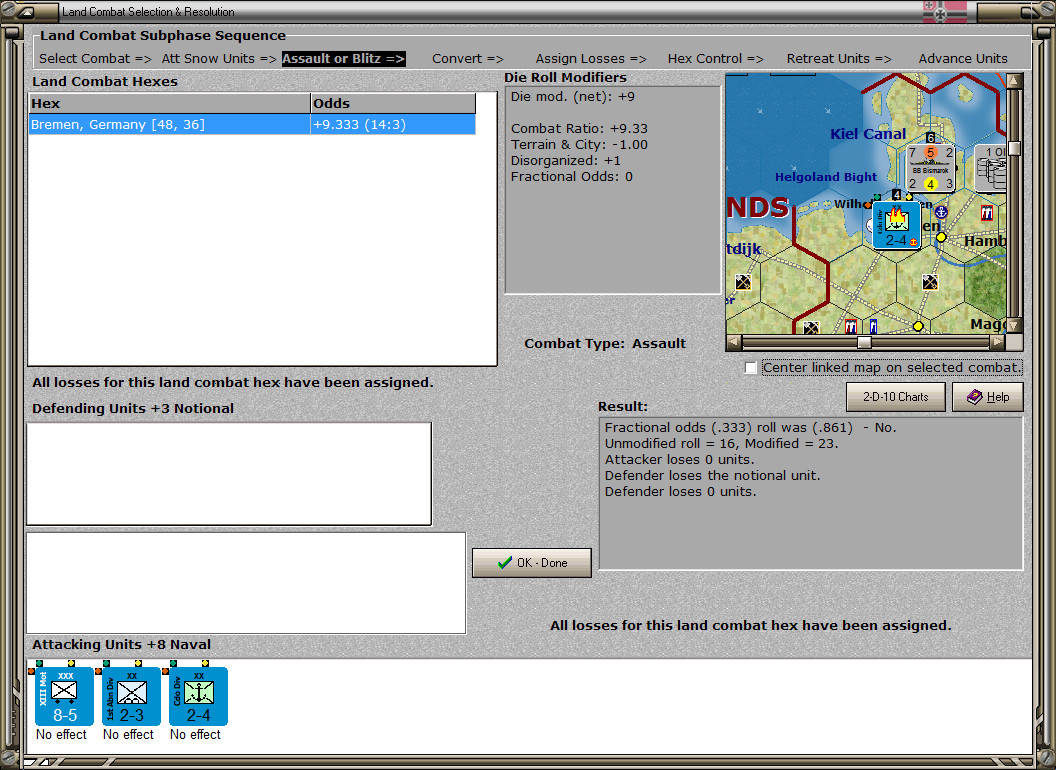This screenshot has height=770, width=1056.
Task: Click the blue-bordered factory icon at the map bottom
Action: pos(873,326)
